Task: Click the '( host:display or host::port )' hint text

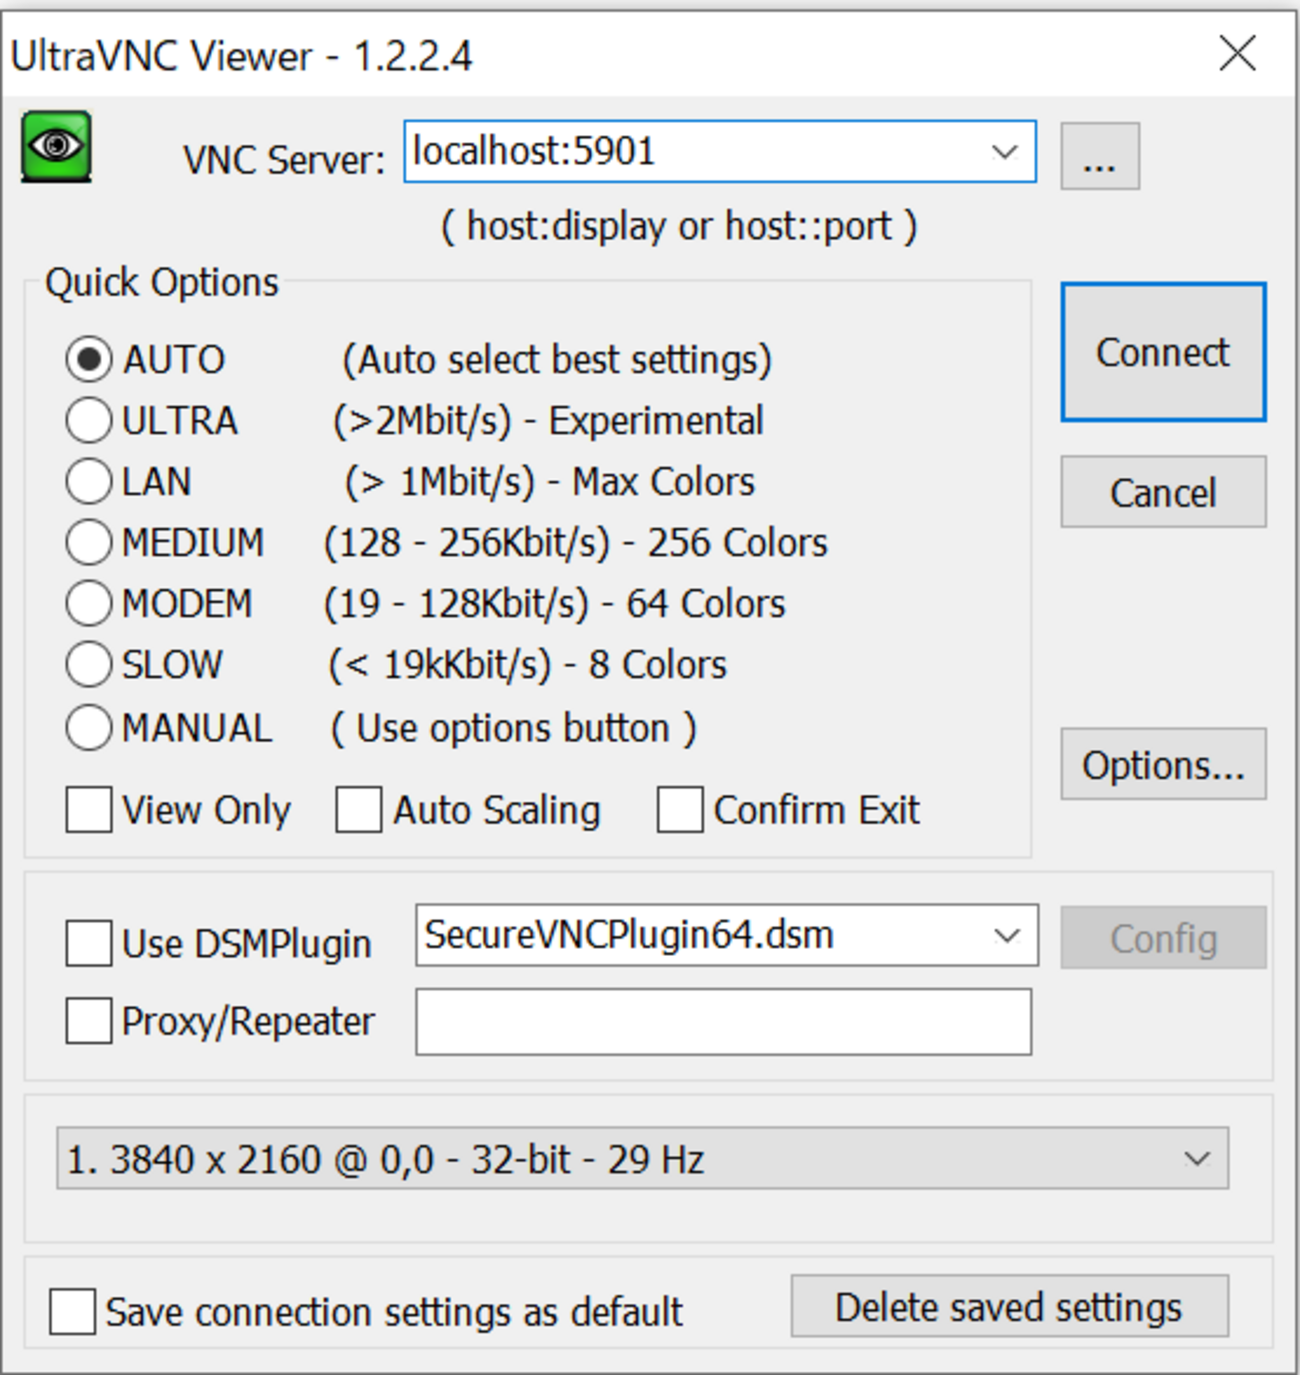Action: (679, 226)
